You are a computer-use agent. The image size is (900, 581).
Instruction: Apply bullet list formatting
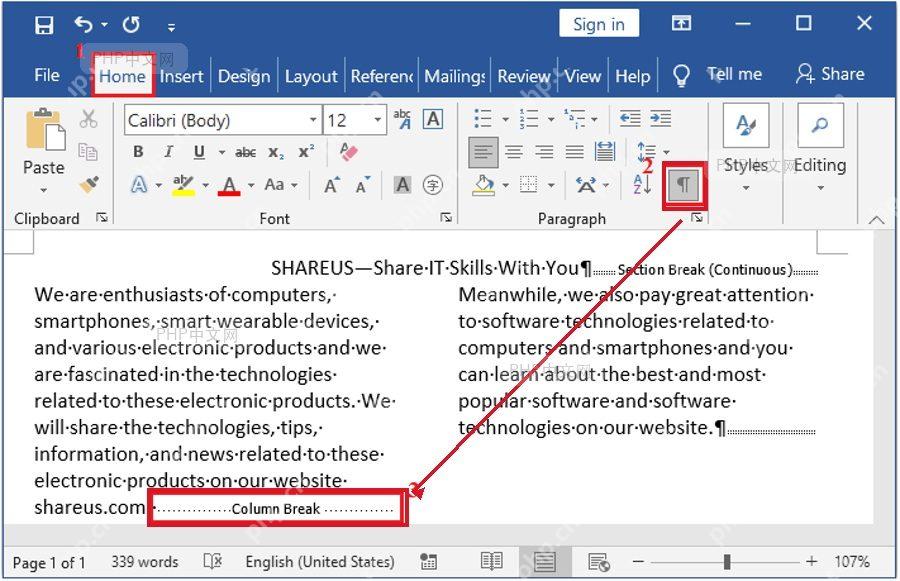click(x=483, y=119)
